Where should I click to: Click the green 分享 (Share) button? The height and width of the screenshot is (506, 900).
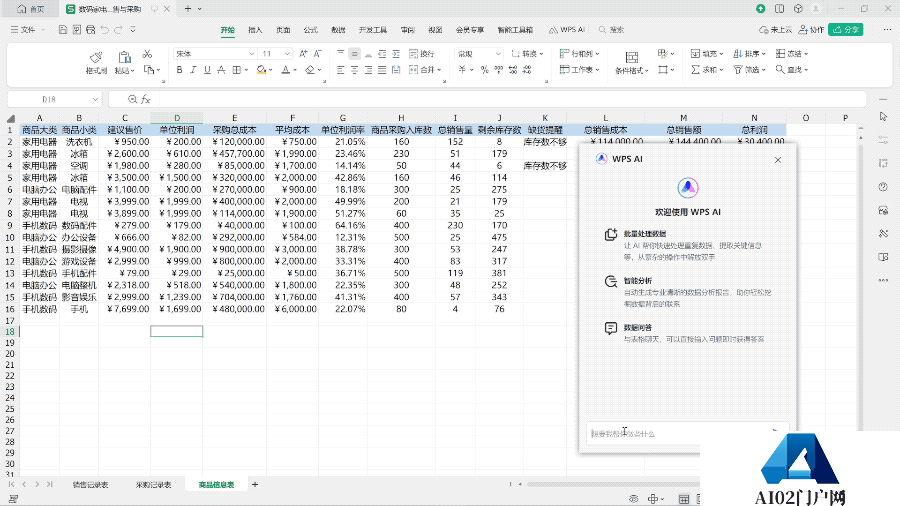pos(846,30)
